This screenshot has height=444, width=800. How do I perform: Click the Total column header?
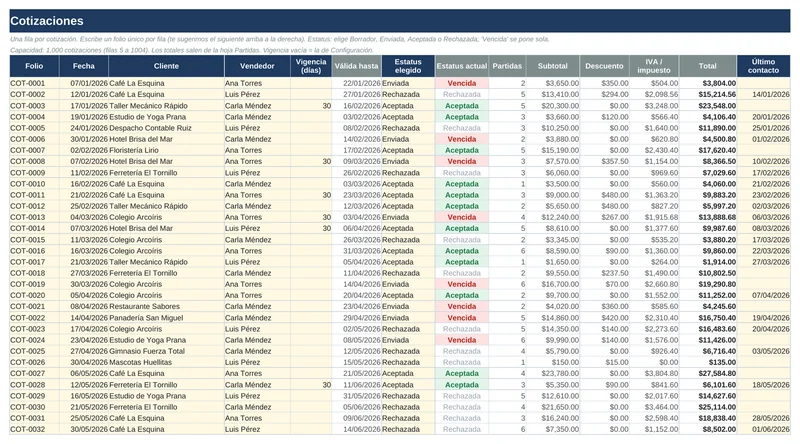708,66
